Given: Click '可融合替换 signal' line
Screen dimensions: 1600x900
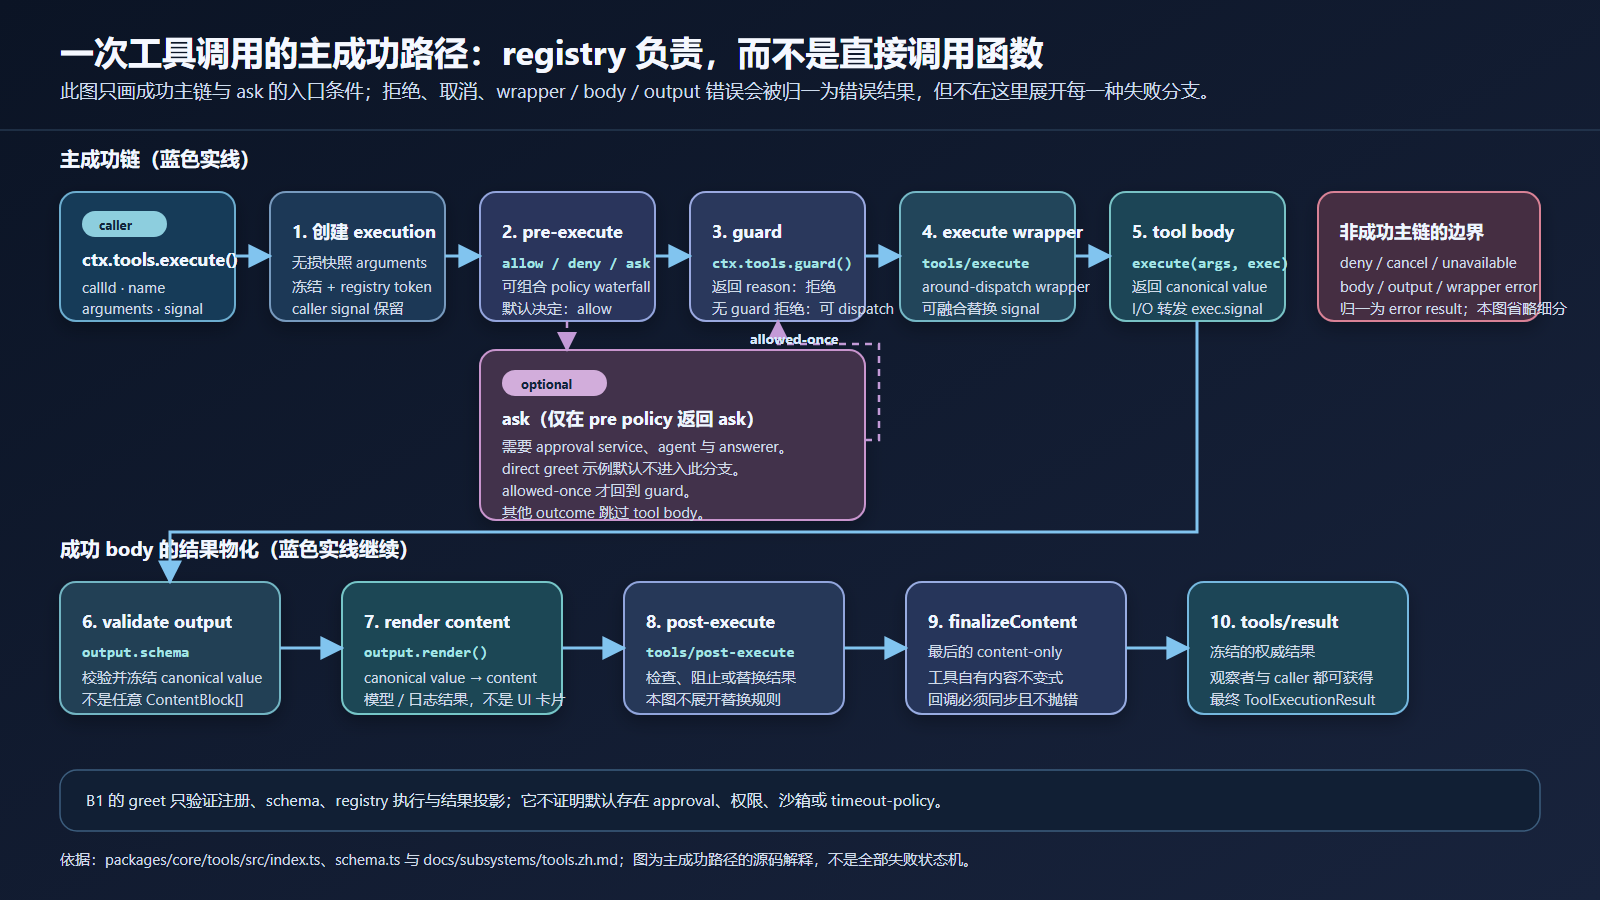Looking at the screenshot, I should pos(981,309).
